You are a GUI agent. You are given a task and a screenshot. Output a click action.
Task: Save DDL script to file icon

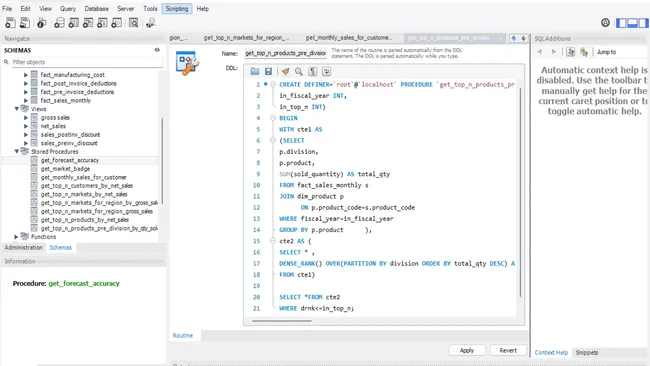pyautogui.click(x=269, y=72)
